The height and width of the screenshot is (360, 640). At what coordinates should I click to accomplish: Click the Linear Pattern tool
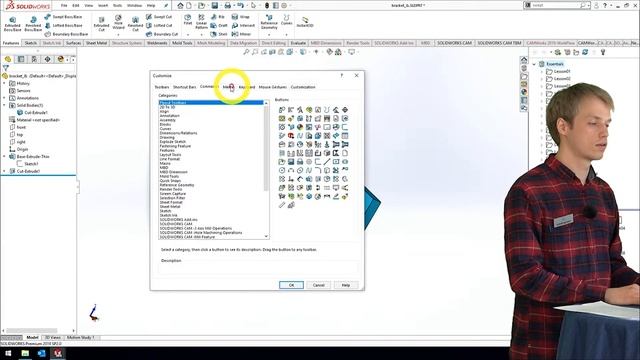(201, 22)
